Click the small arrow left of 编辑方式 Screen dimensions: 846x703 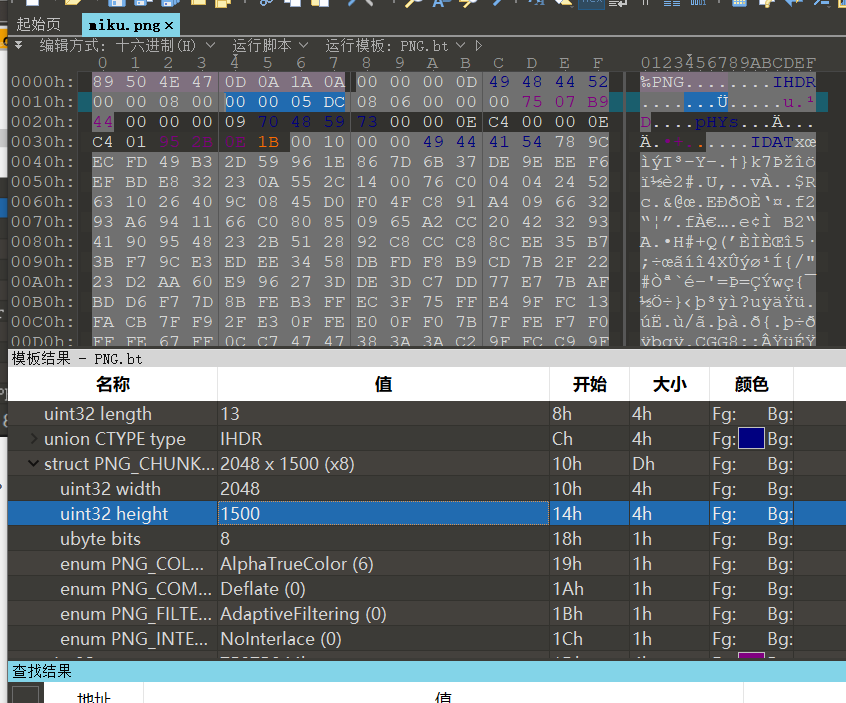tap(18, 46)
